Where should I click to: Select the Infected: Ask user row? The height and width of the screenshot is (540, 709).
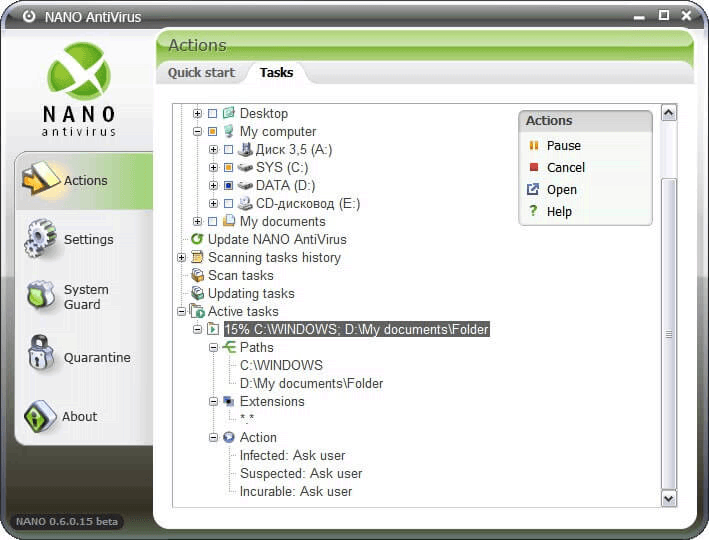coord(292,455)
